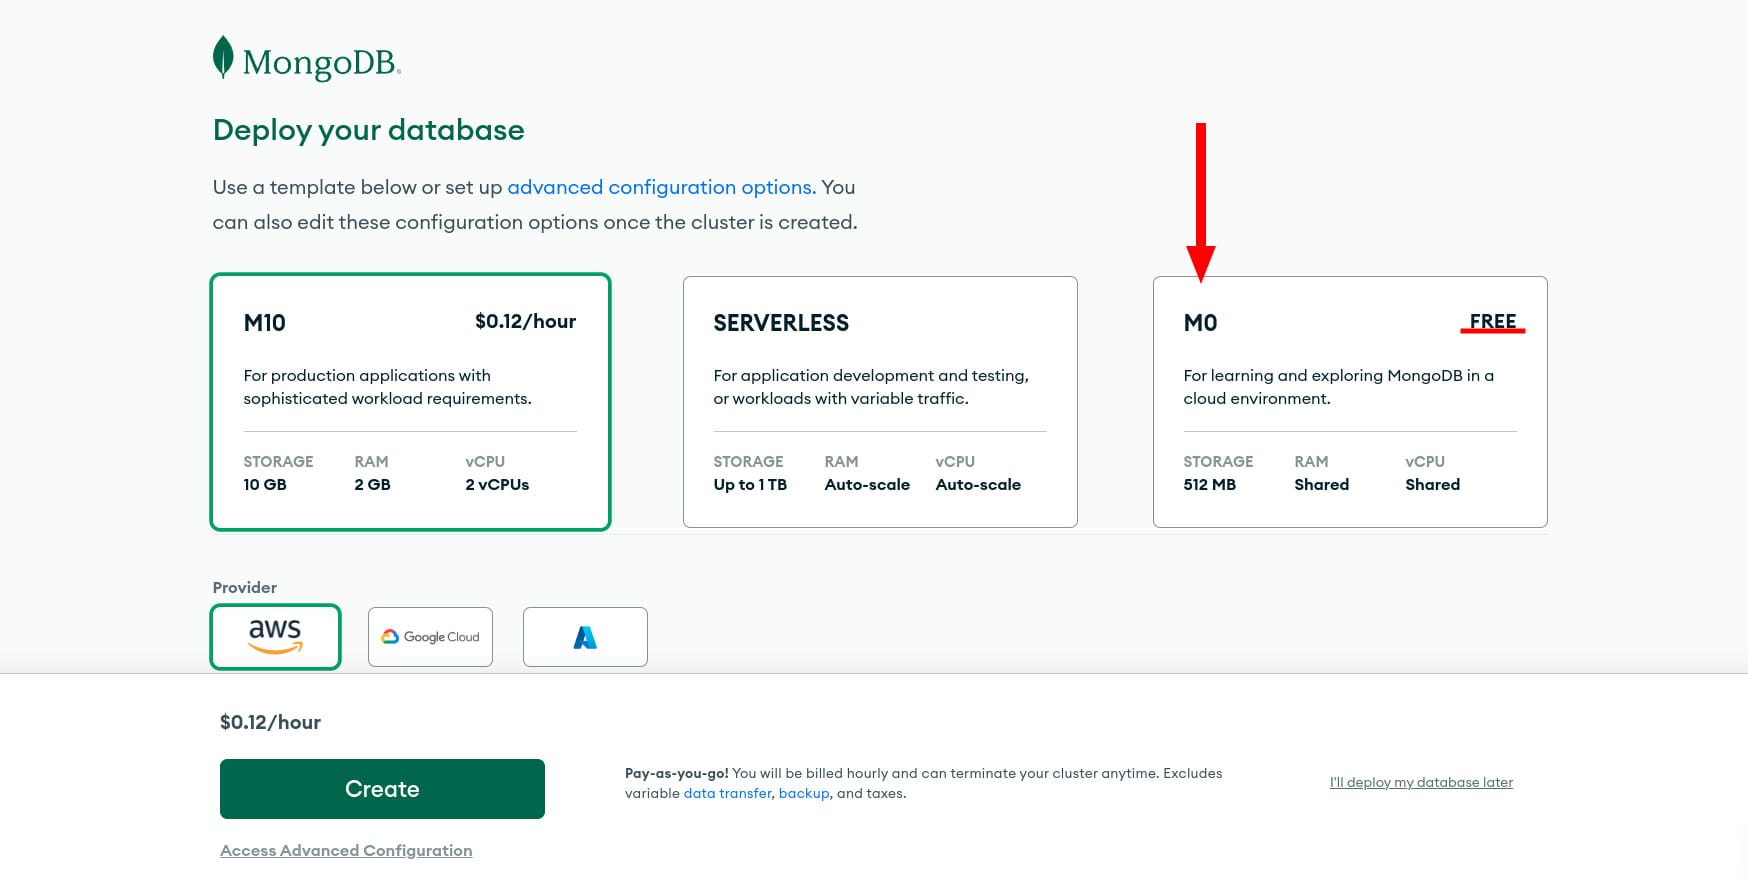The image size is (1748, 885).
Task: Open advanced configuration options link
Action: pos(660,187)
